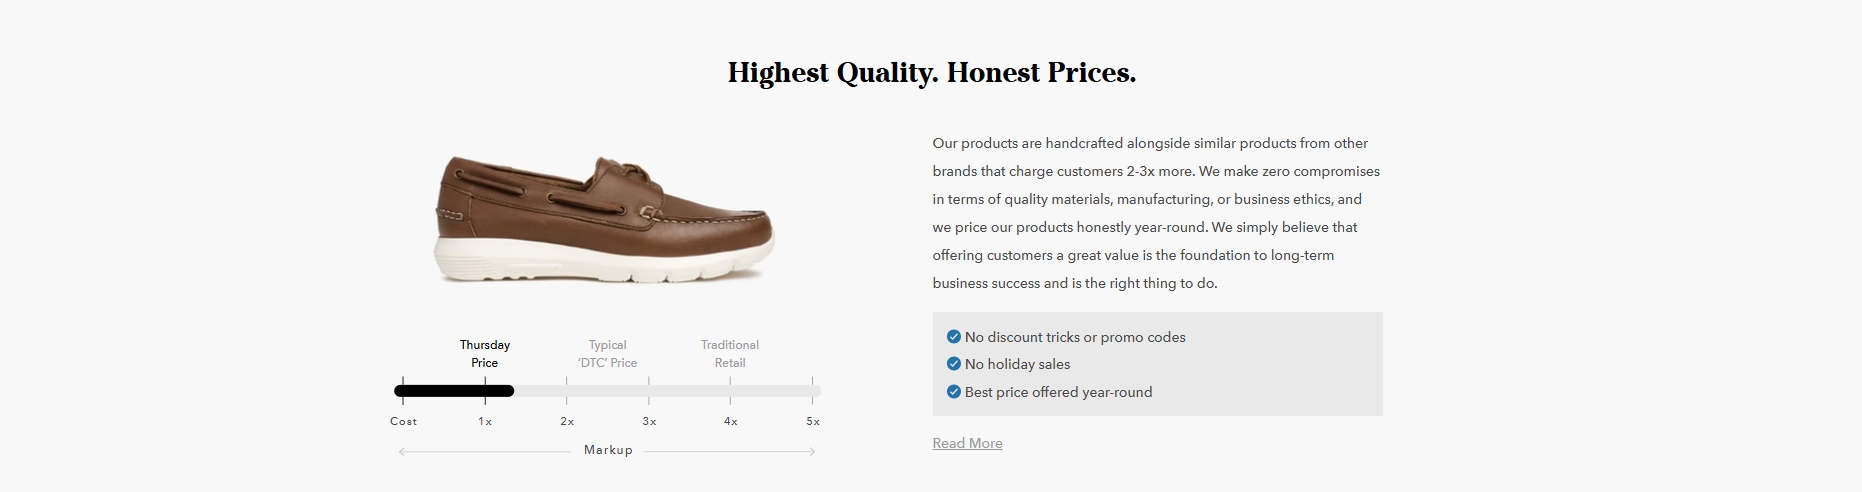Open the Read More link
Screen dimensions: 1862x492
click(967, 443)
